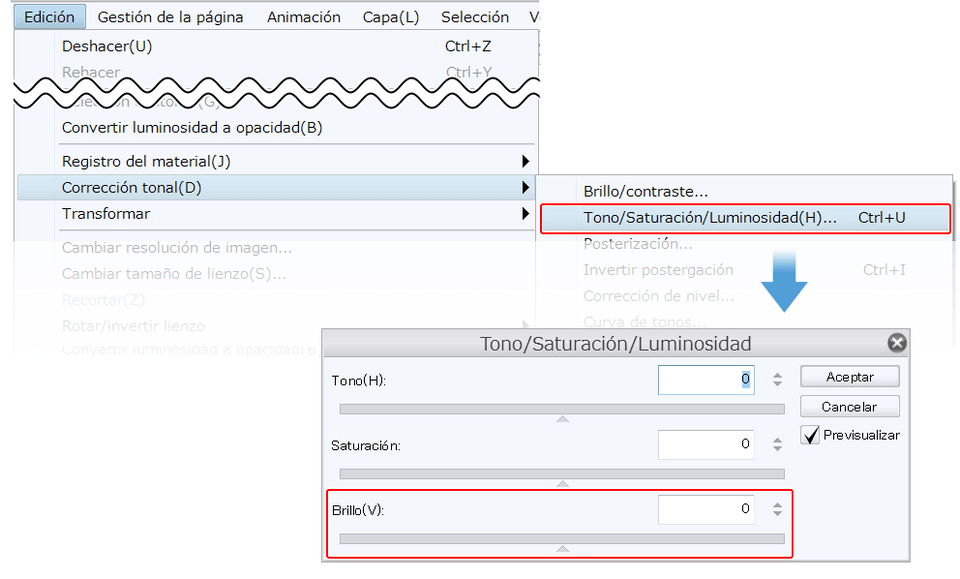Click the Saturación stepper arrows
Viewport: 960px width, 579px height.
[x=777, y=444]
